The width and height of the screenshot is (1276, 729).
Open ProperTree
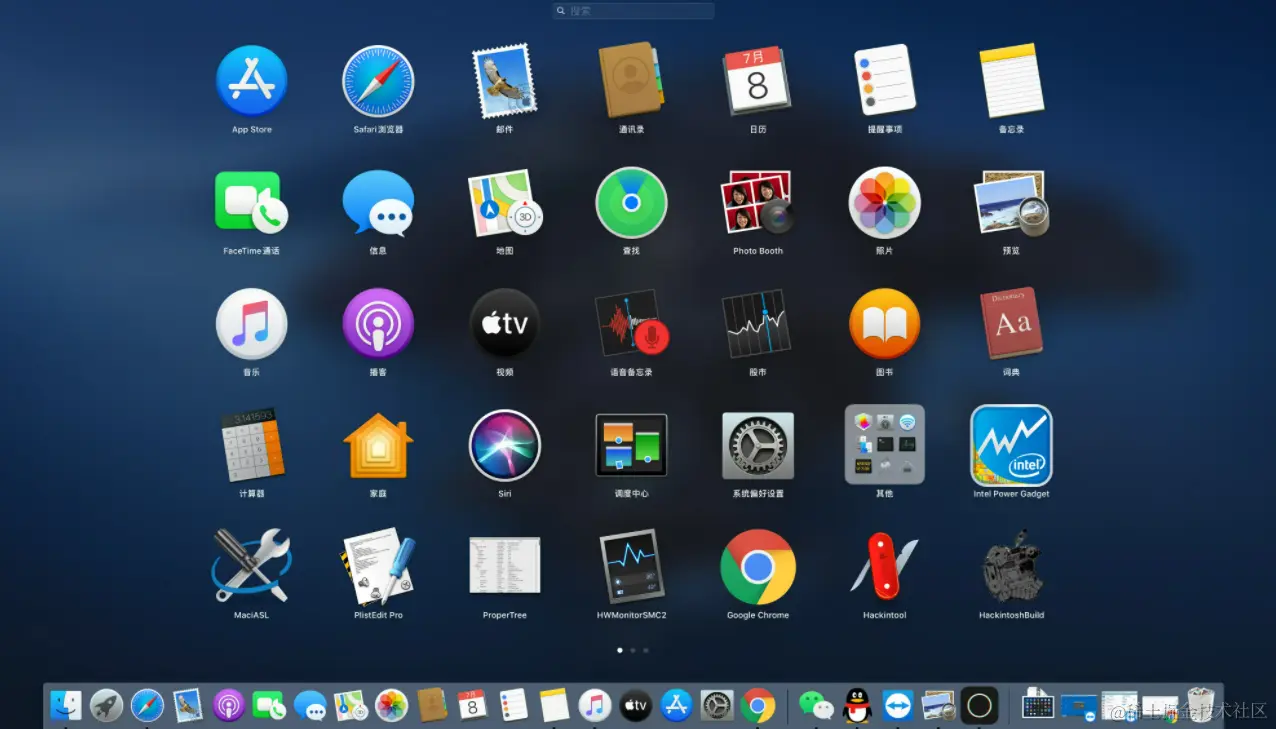(x=504, y=566)
